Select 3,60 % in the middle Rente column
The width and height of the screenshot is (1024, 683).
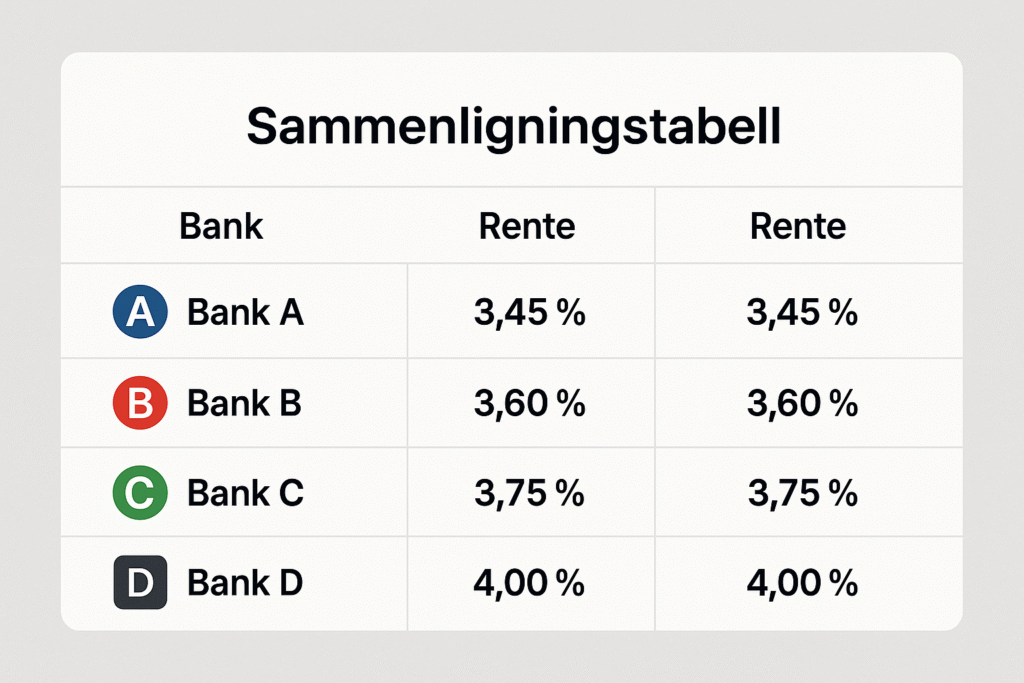tap(529, 403)
